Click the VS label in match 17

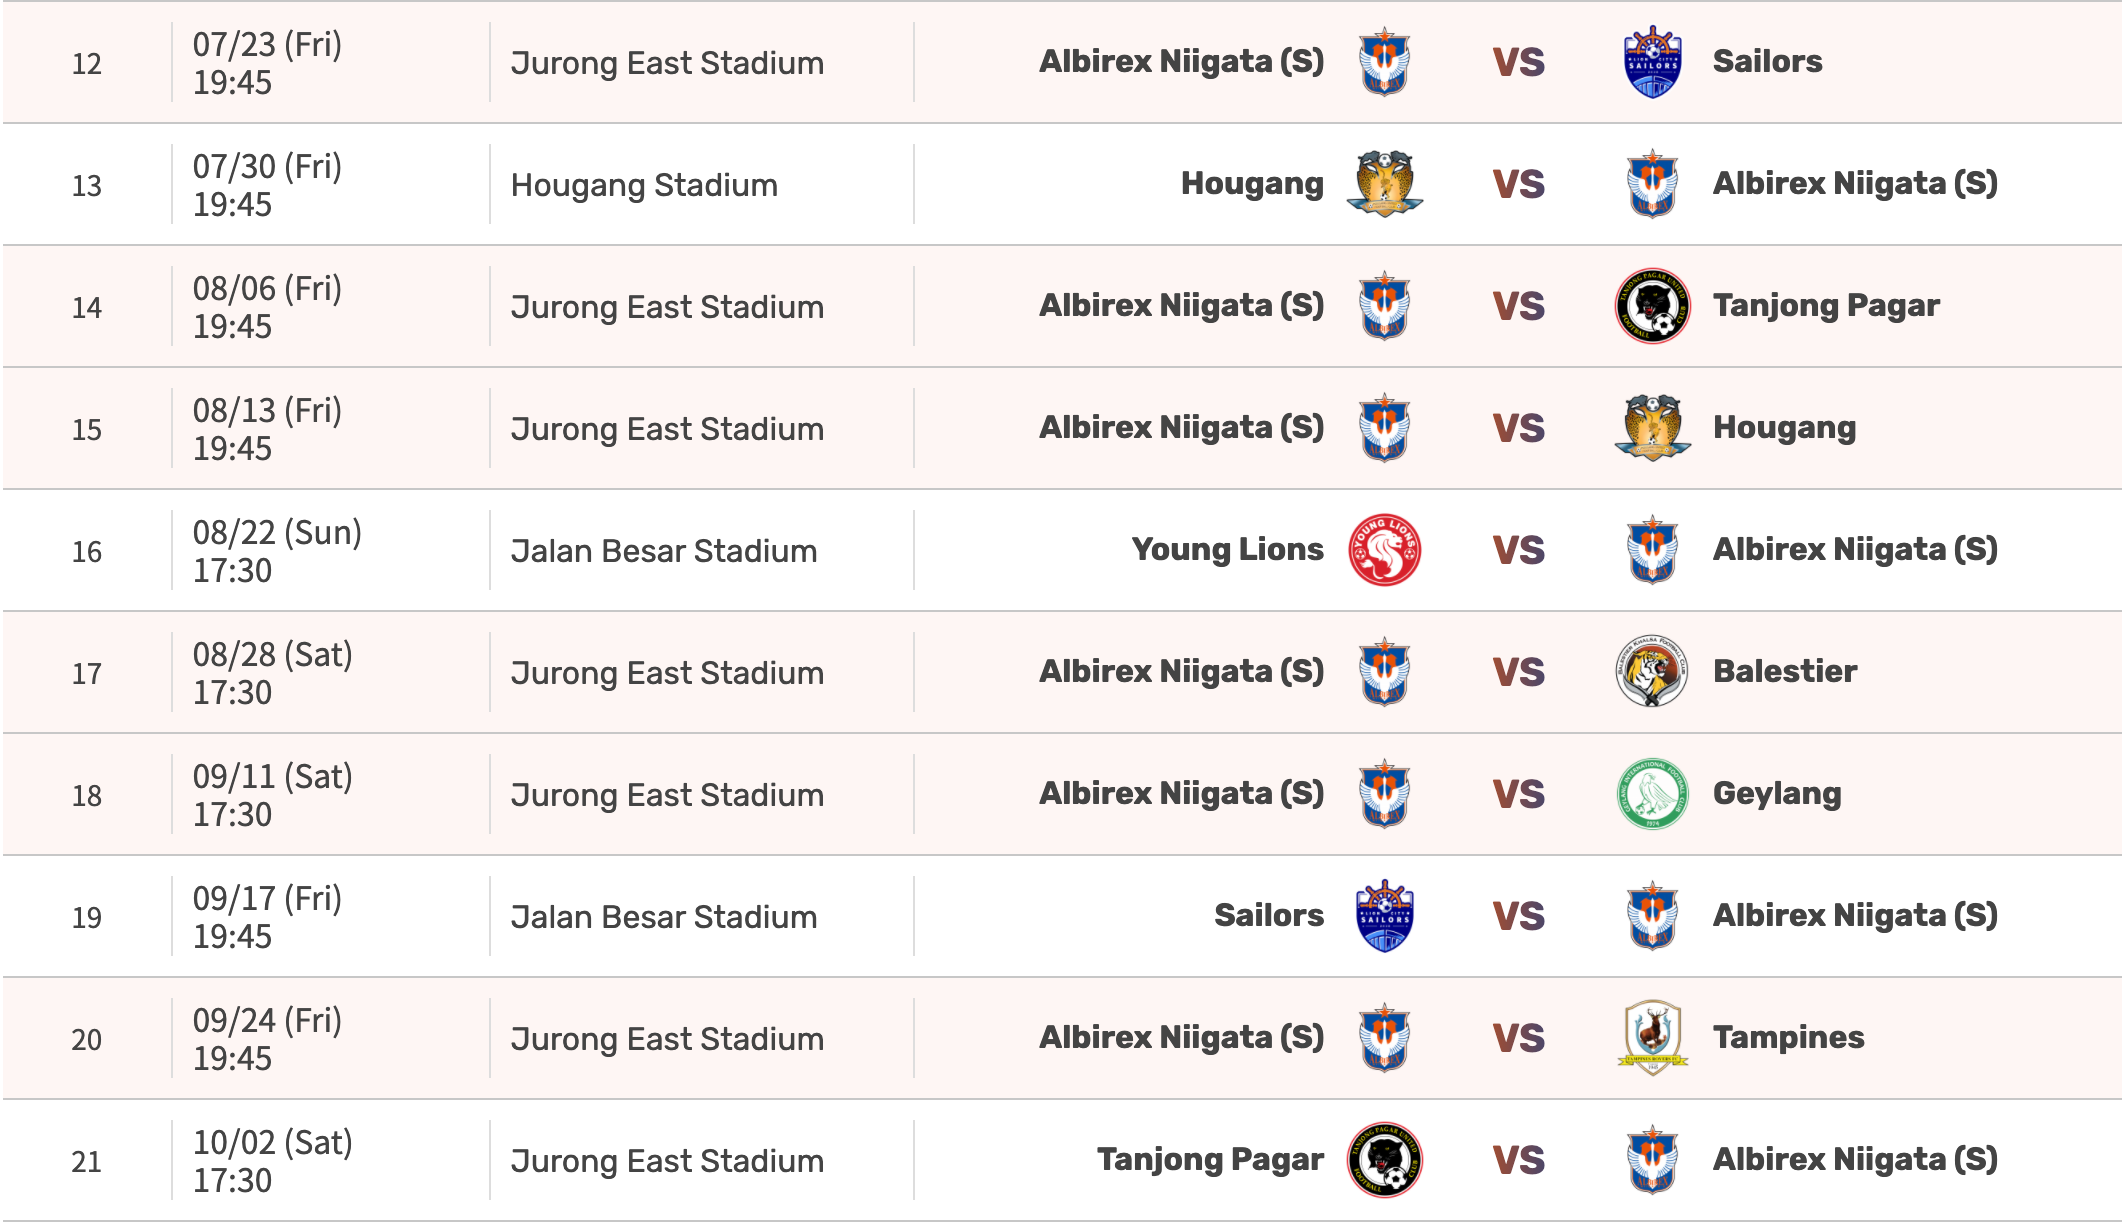coord(1518,672)
